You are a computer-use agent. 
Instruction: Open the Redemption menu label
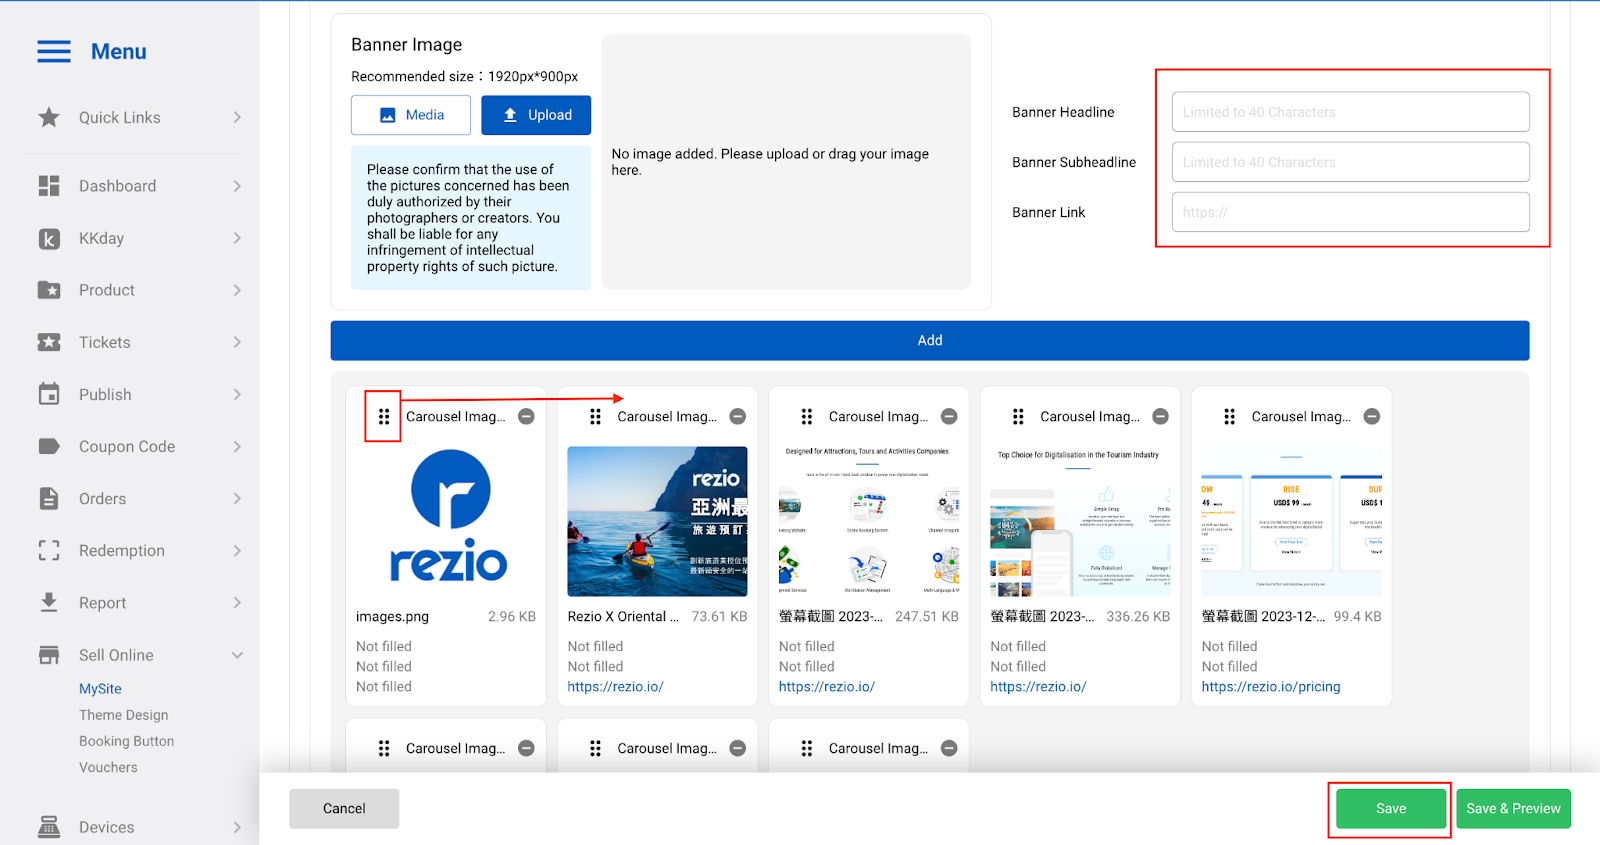pyautogui.click(x=122, y=550)
